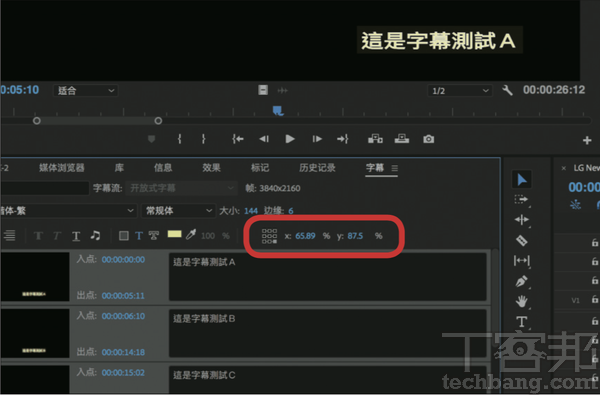
Task: Click the y position value 87.5
Action: click(355, 236)
